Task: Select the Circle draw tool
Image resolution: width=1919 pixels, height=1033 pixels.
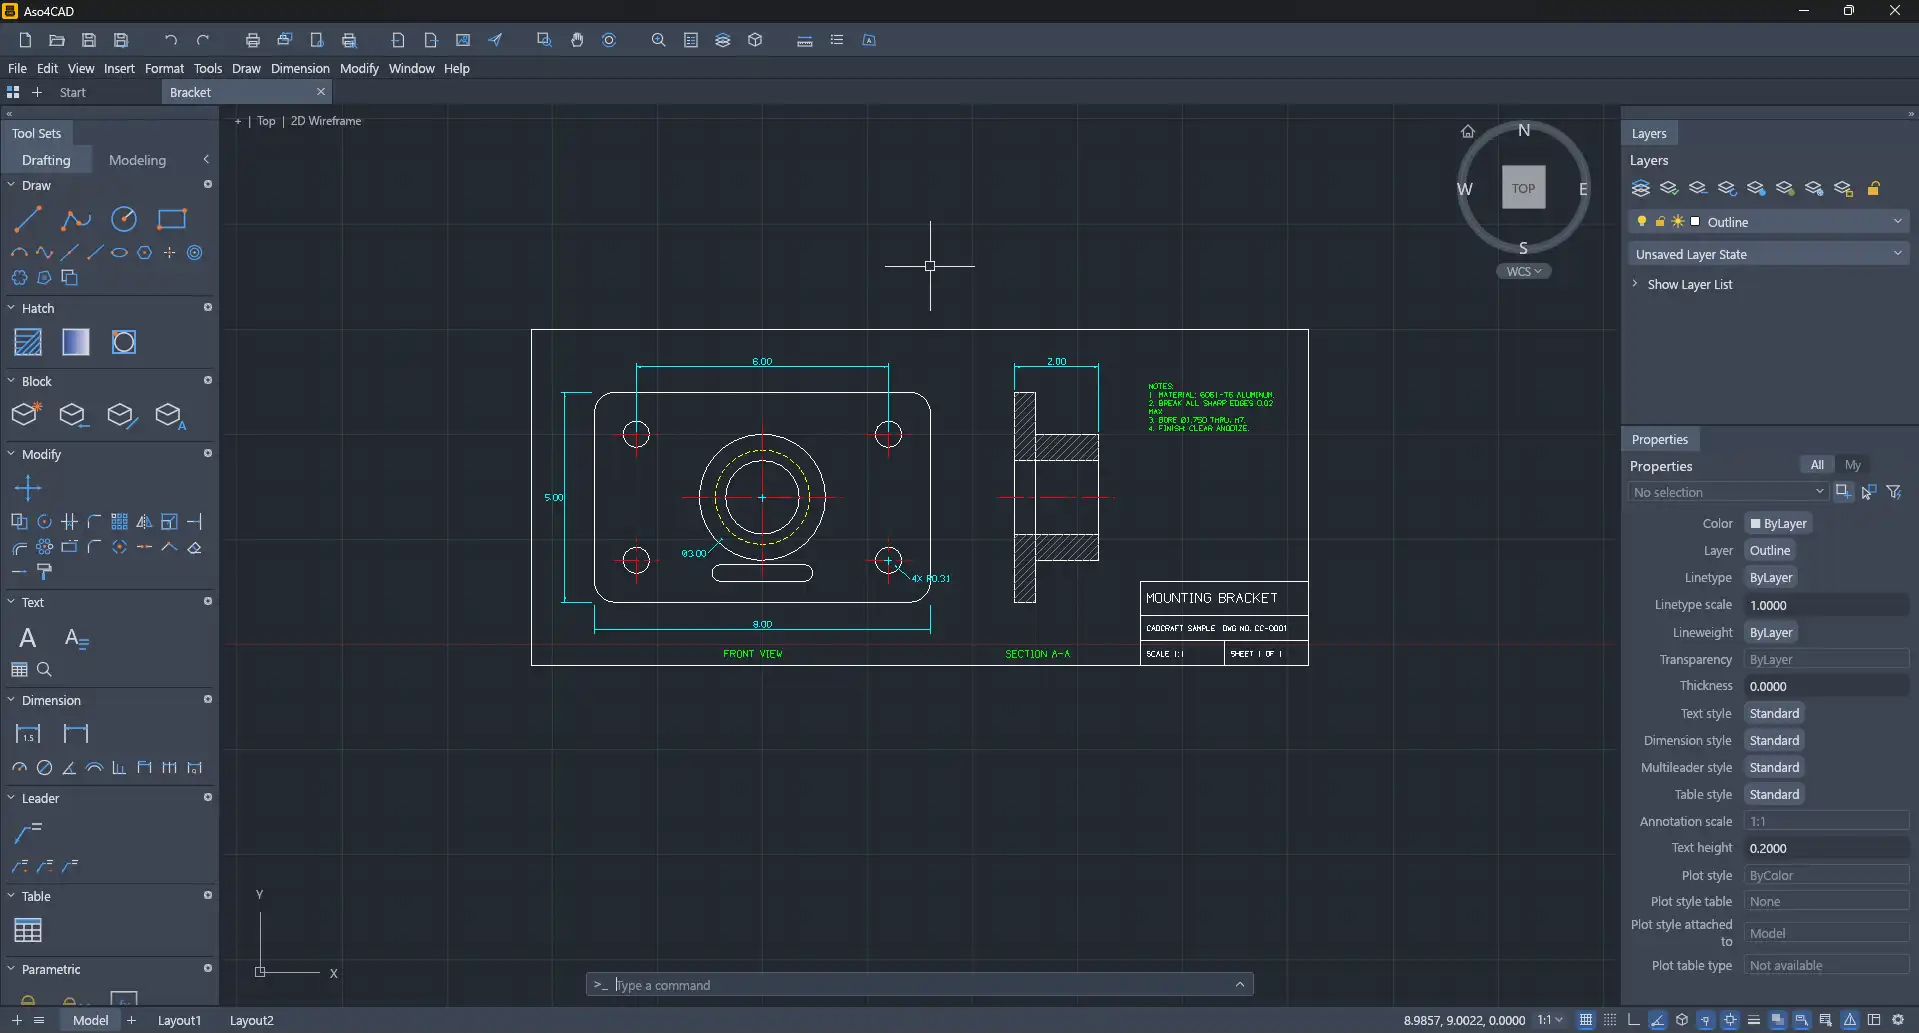Action: [x=124, y=219]
